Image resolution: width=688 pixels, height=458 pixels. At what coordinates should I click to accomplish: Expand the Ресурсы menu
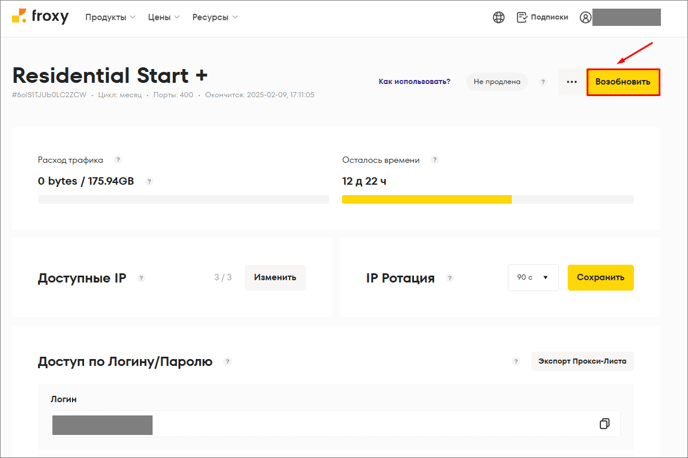pyautogui.click(x=215, y=17)
